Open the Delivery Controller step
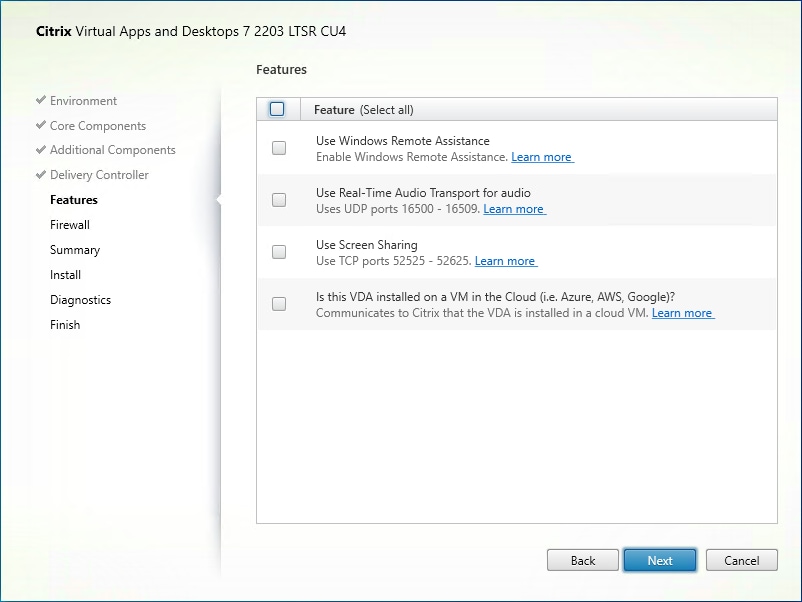 [x=99, y=175]
